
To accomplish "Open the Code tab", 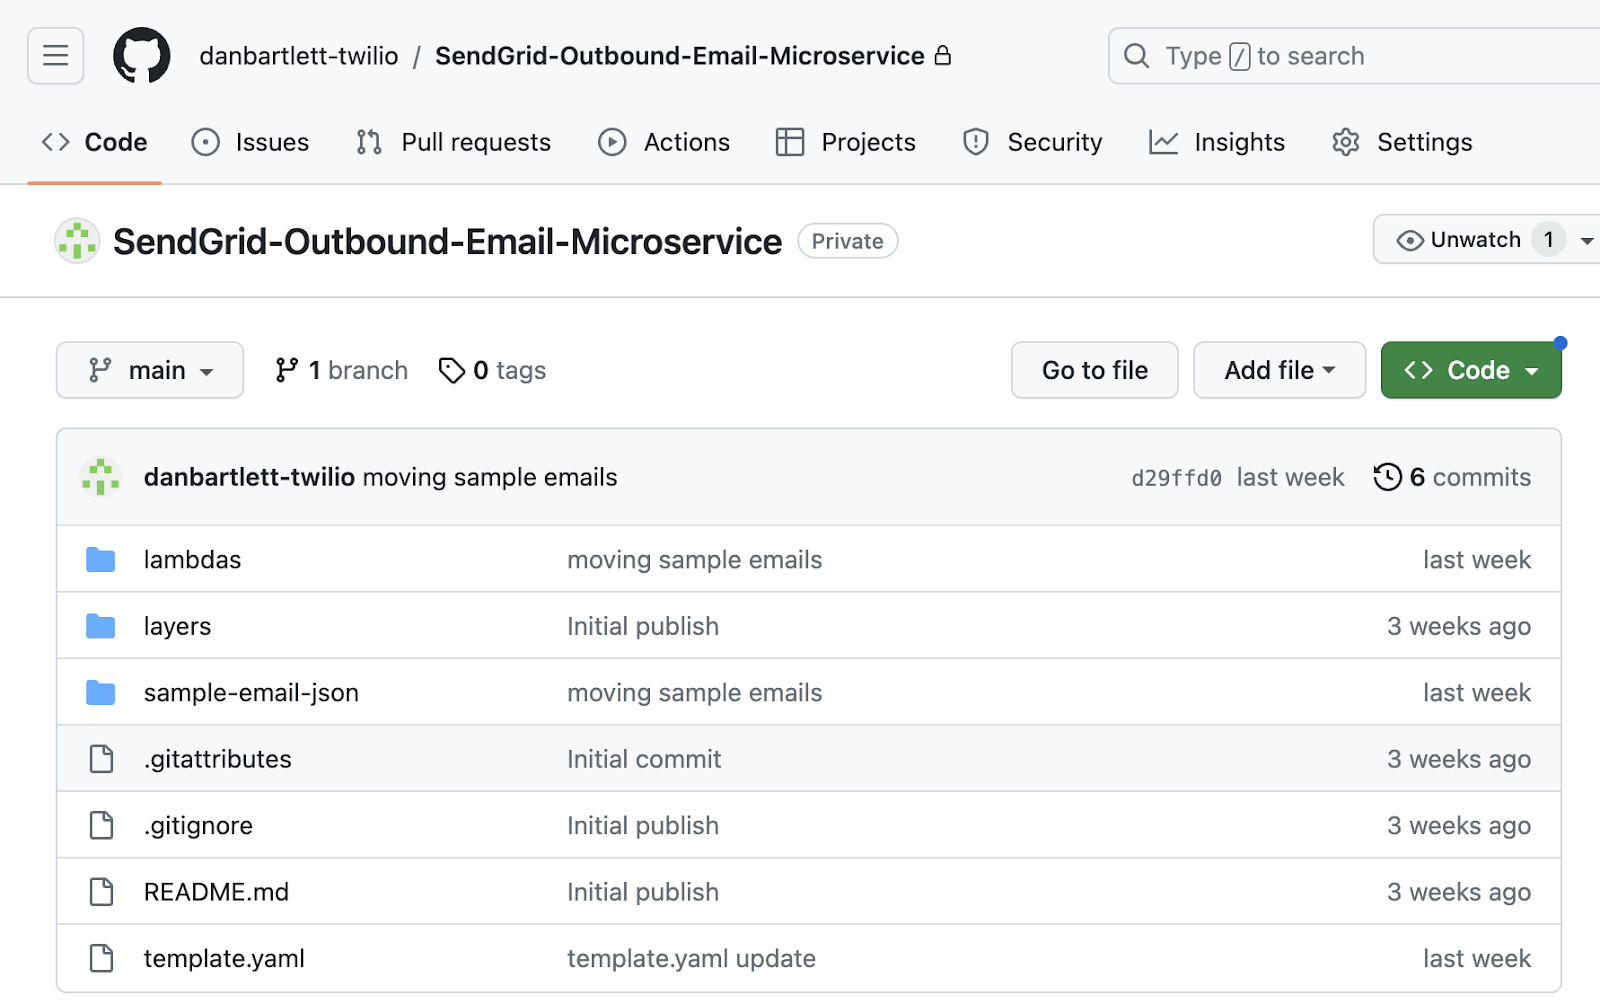I will (x=95, y=142).
